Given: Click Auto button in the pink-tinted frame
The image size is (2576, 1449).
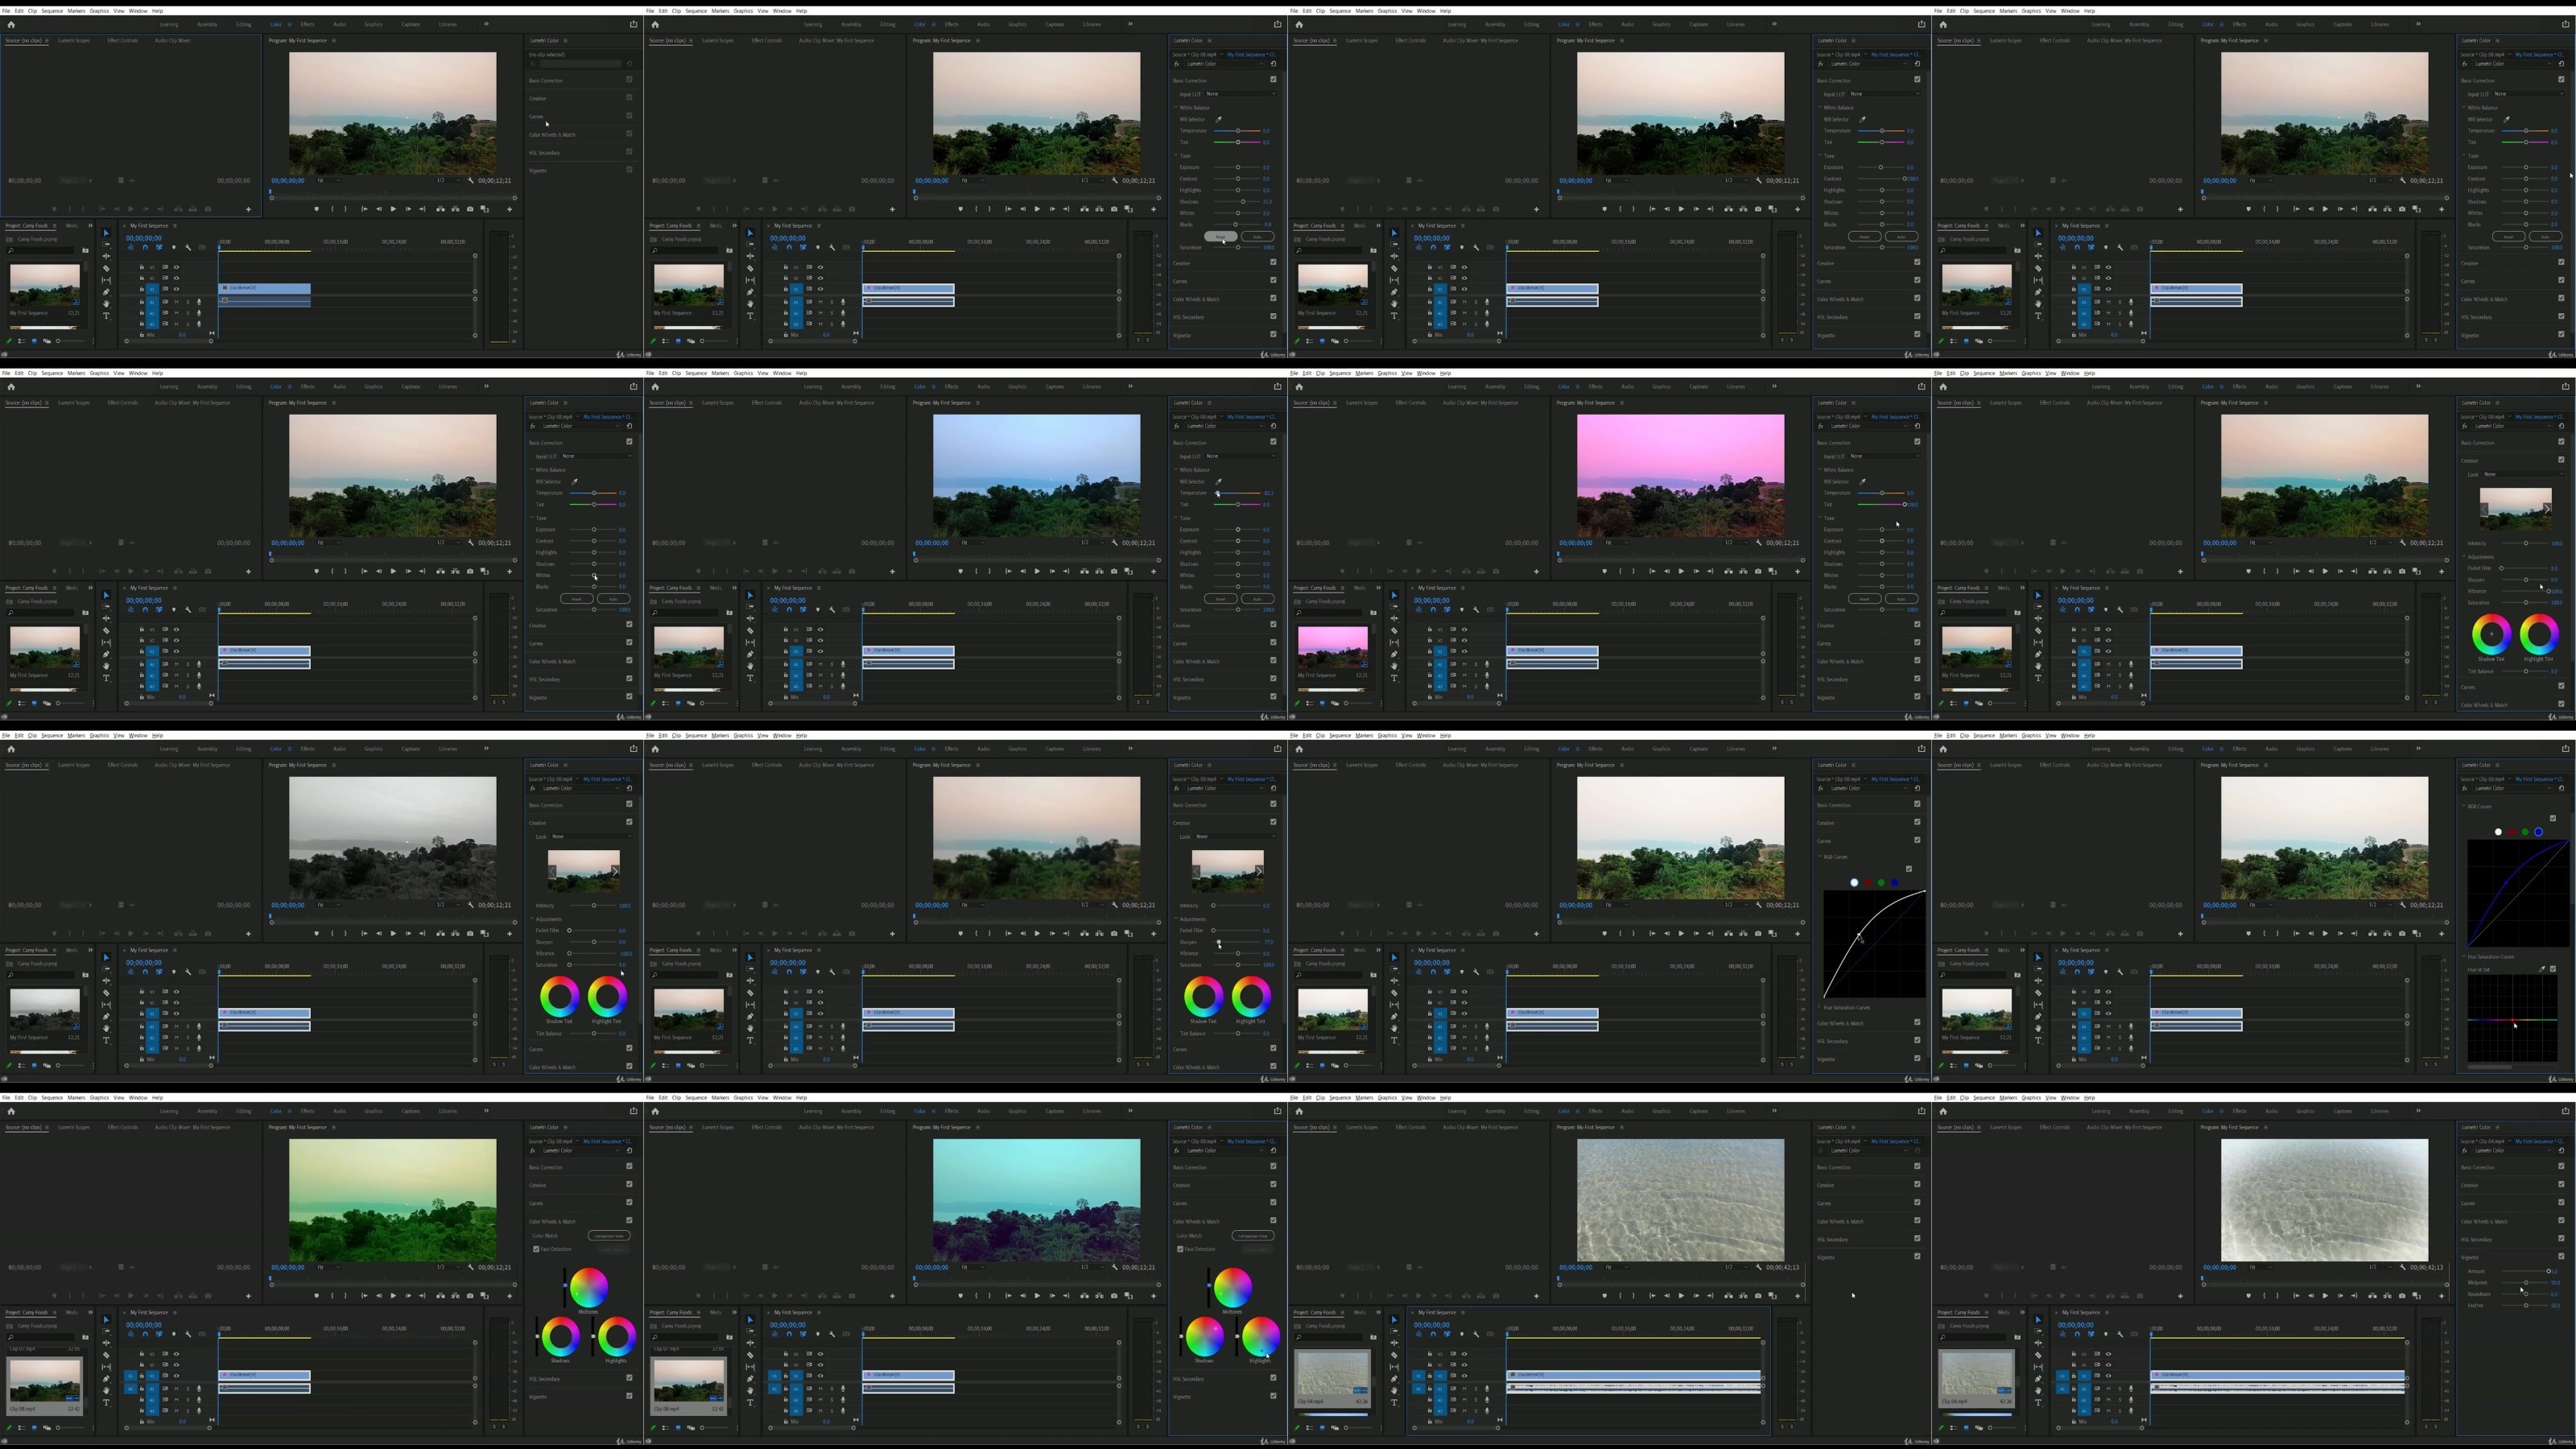Looking at the screenshot, I should coord(1901,599).
